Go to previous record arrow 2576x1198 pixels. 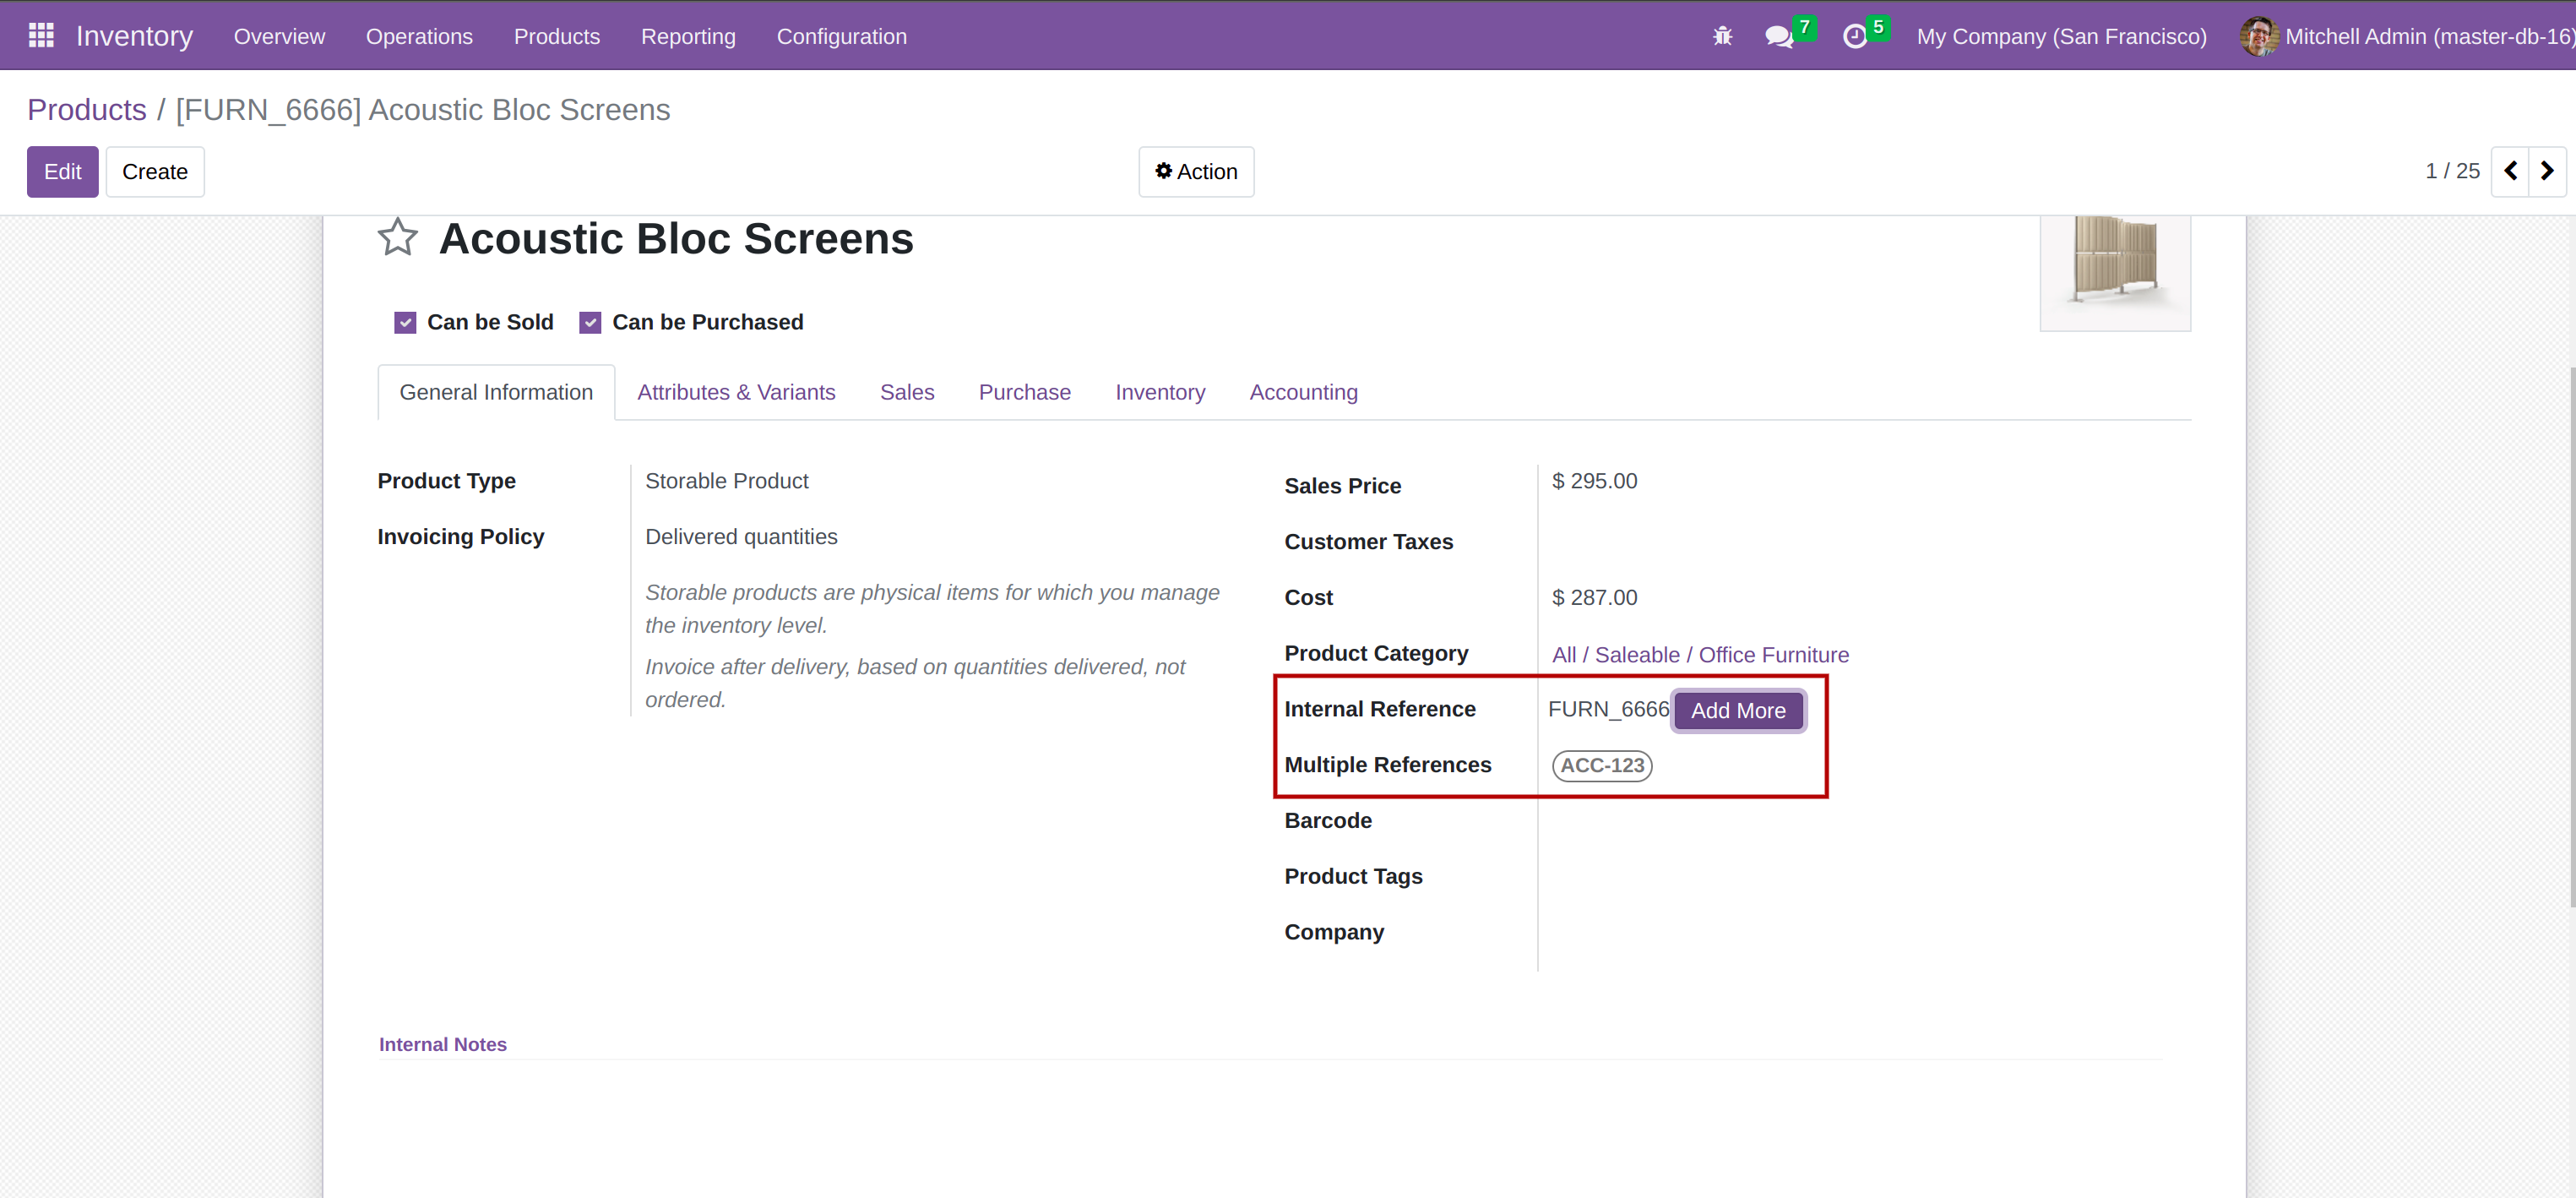(2510, 171)
